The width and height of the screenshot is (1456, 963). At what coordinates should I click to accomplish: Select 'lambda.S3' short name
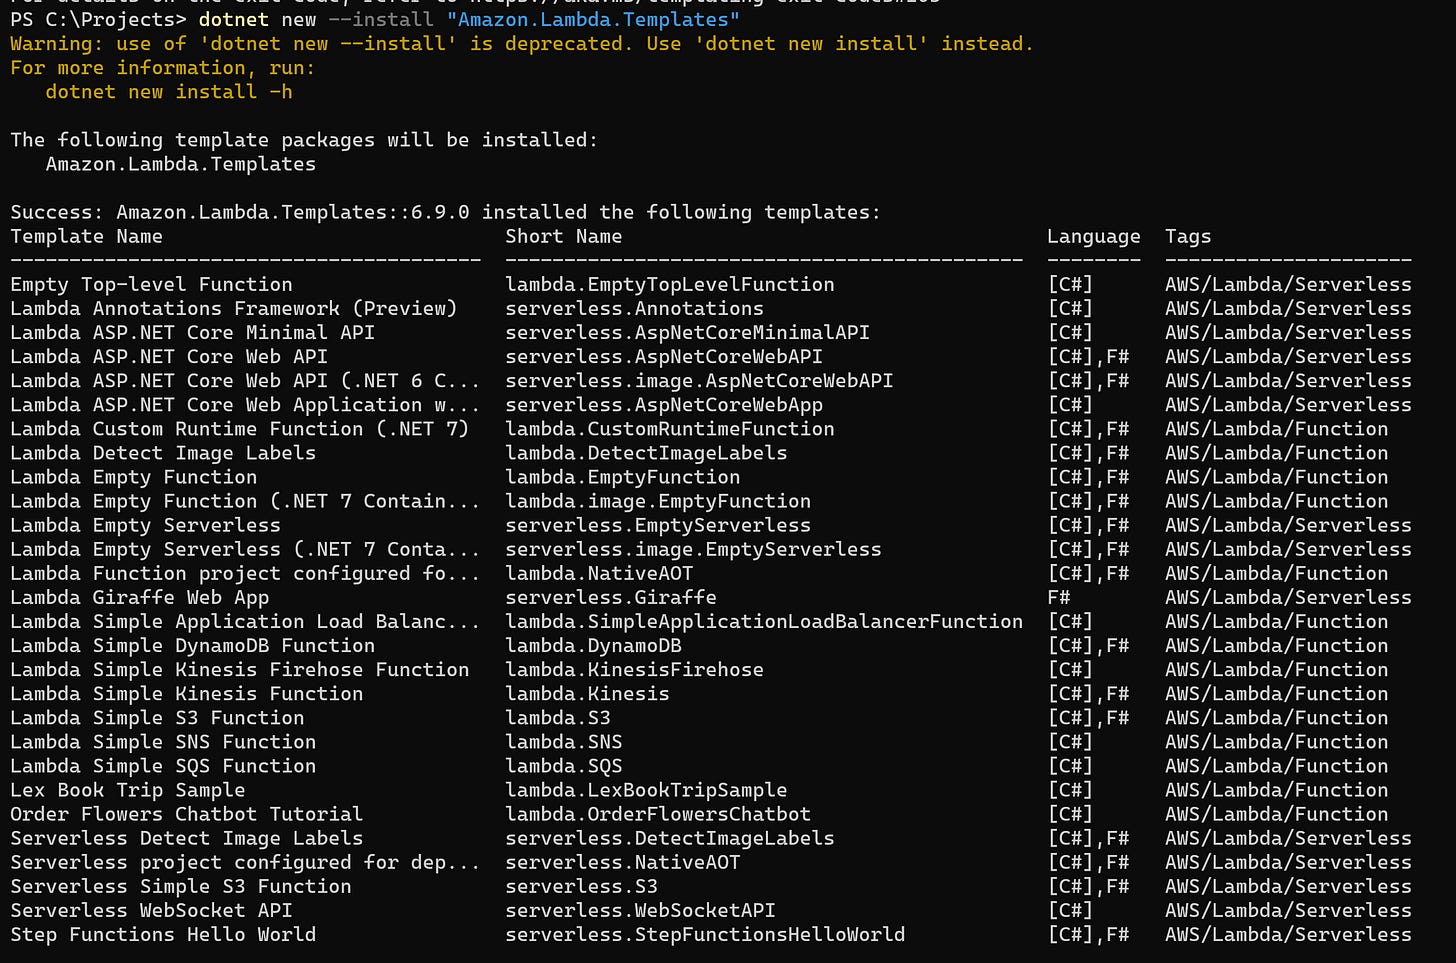(x=558, y=717)
